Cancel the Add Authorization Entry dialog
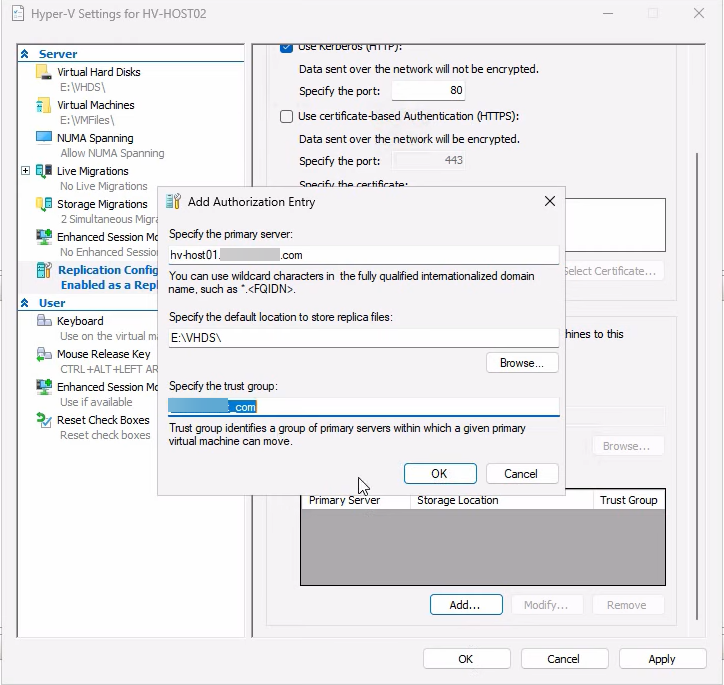 (x=522, y=474)
